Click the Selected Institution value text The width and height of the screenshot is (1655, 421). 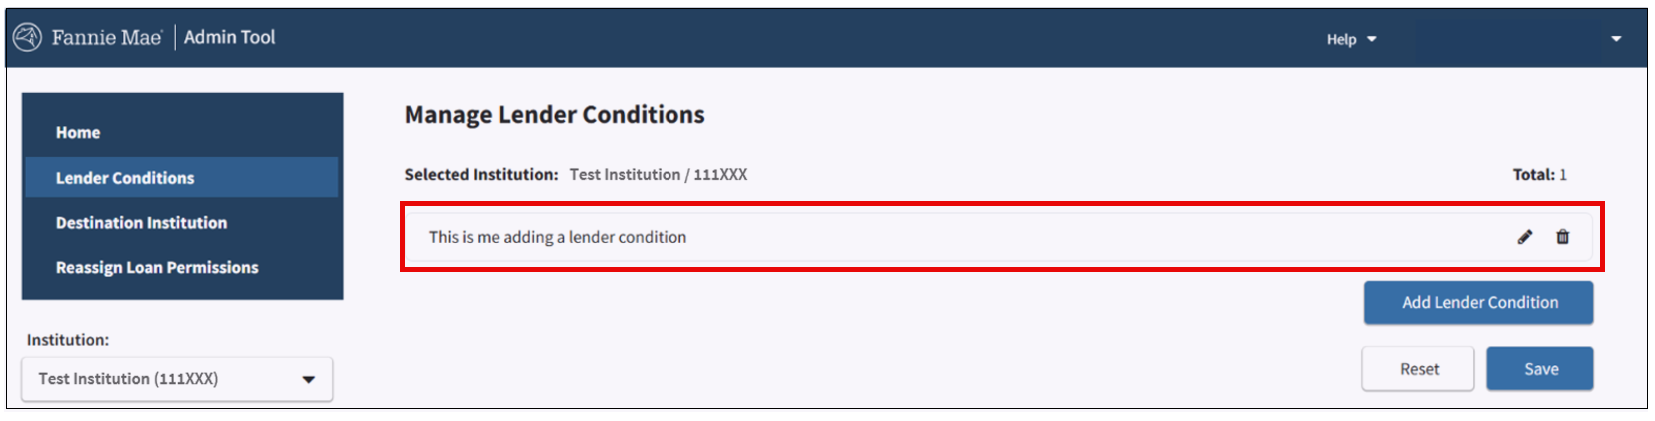click(x=658, y=175)
